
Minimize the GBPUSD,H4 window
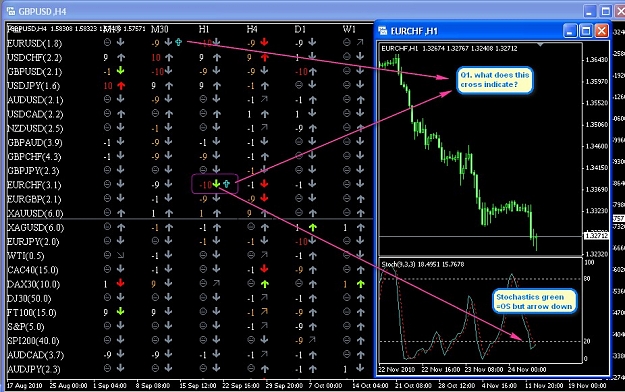pos(590,11)
